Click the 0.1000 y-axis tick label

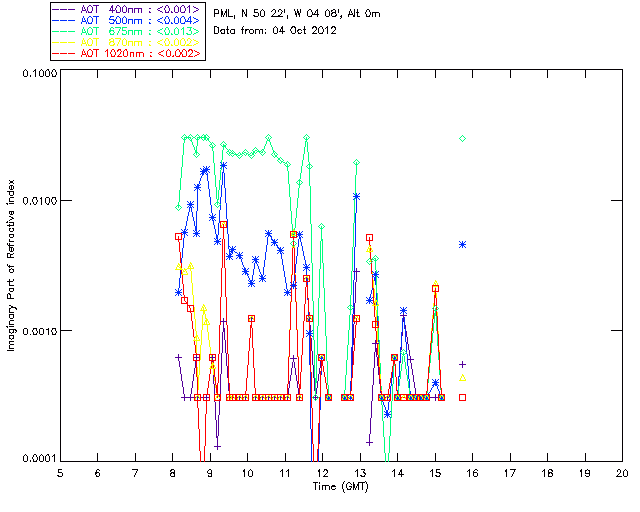(x=39, y=73)
